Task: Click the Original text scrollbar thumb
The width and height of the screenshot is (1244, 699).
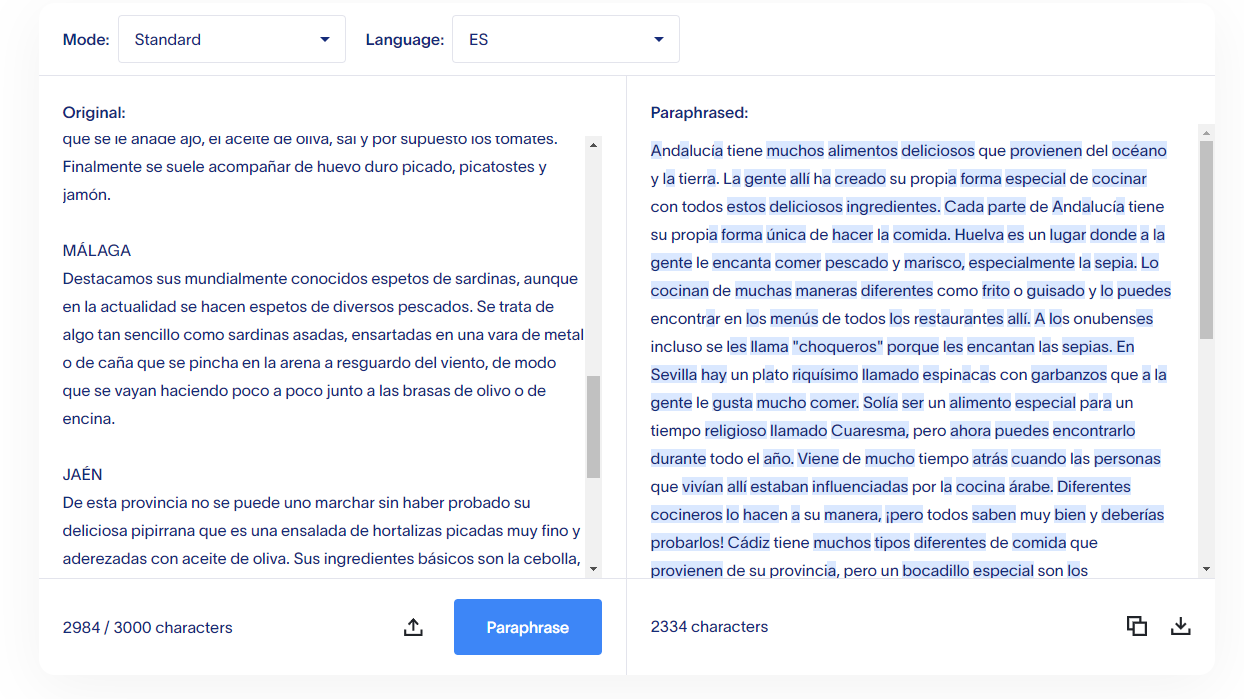Action: click(593, 427)
